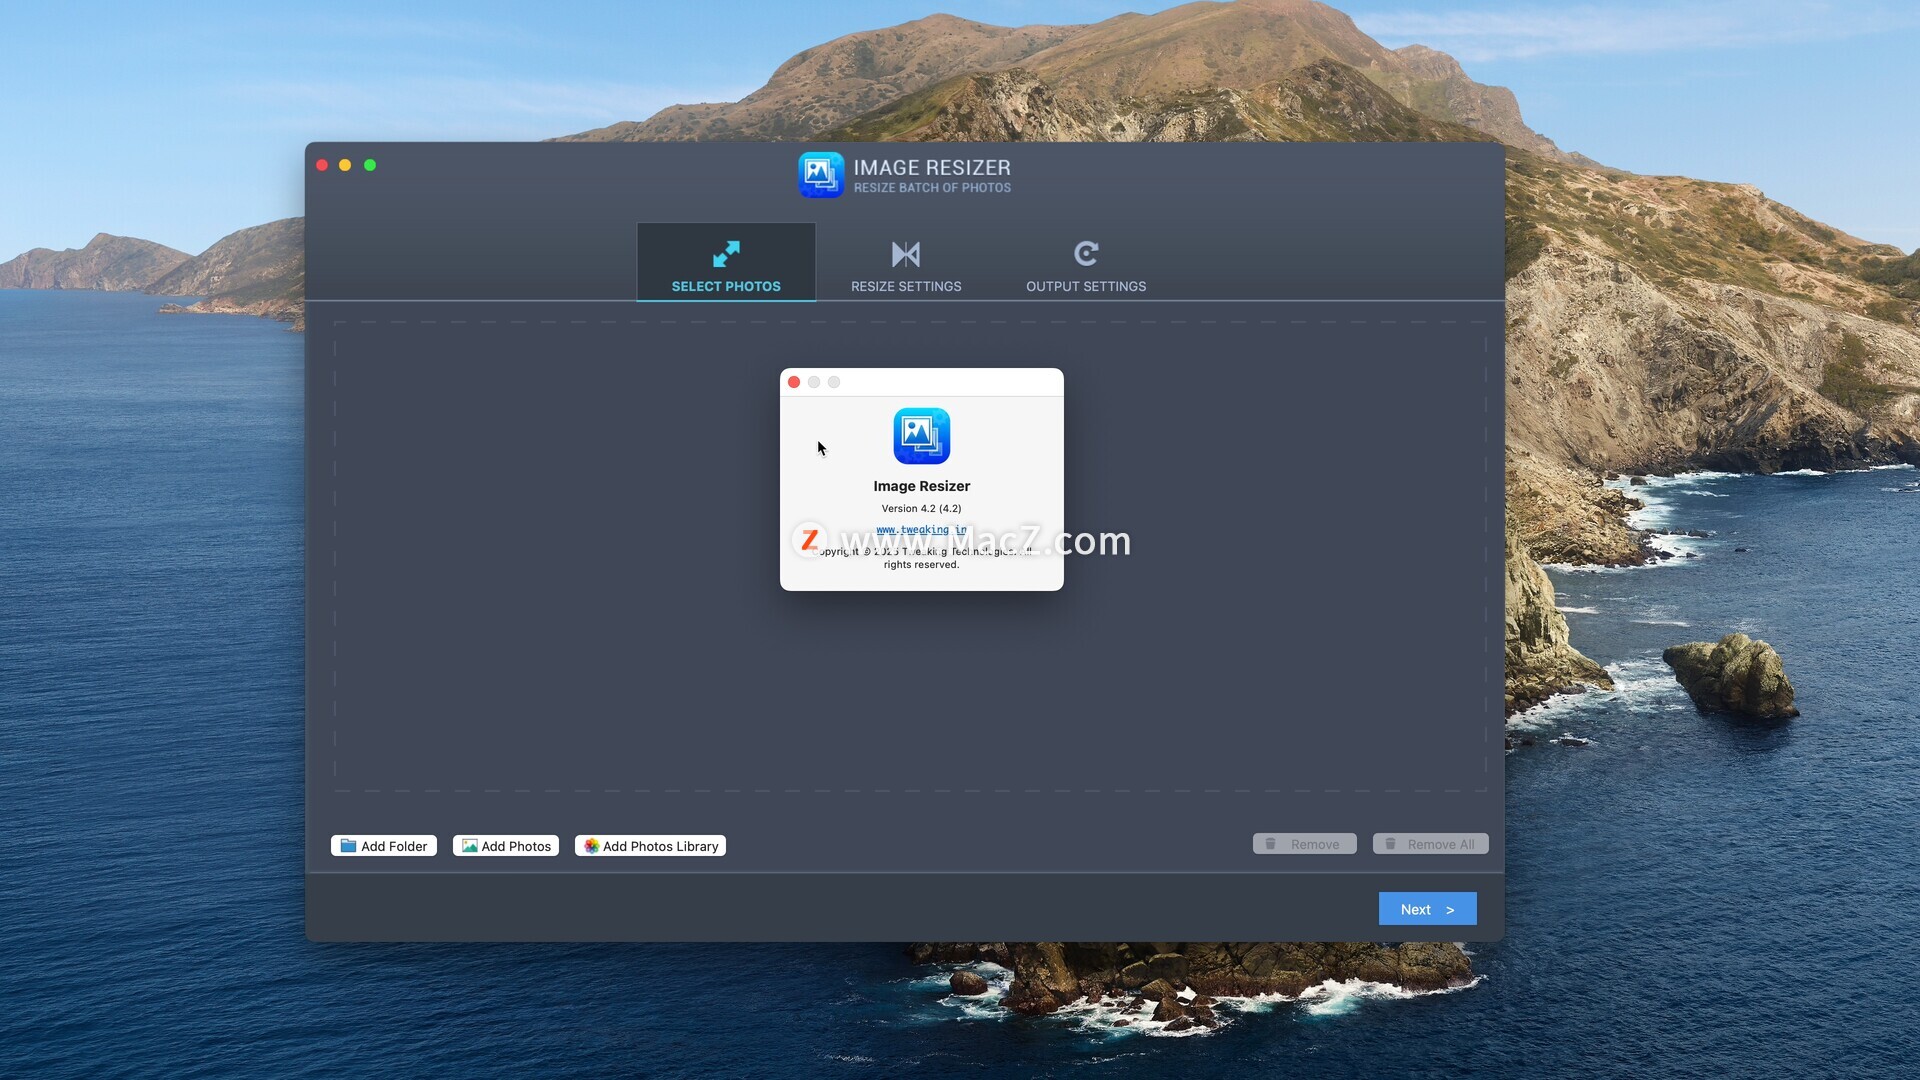Click the Resize Settings bowtie icon

[906, 254]
